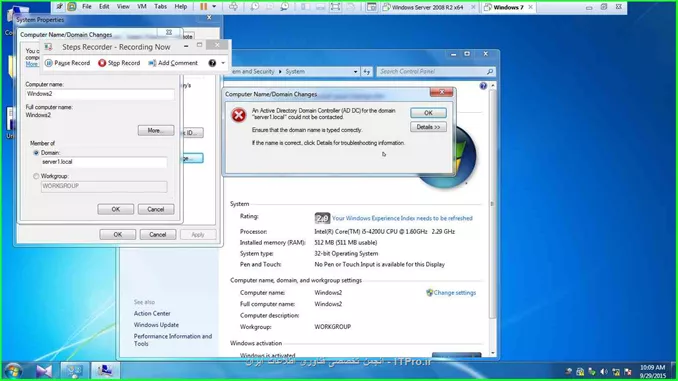The image size is (678, 381).
Task: Click the Unity mode toolbar icon
Action: [351, 6]
